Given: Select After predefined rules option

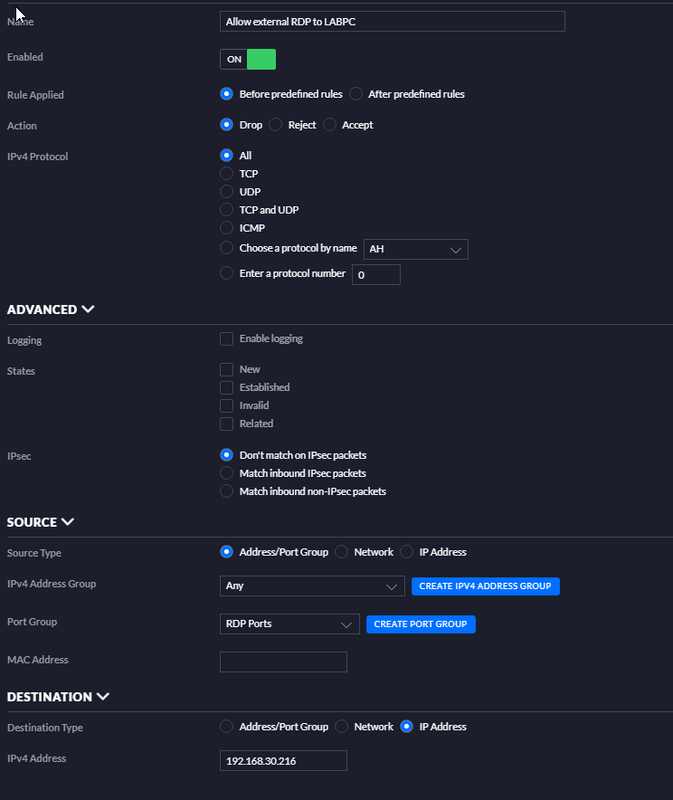Looking at the screenshot, I should point(356,94).
